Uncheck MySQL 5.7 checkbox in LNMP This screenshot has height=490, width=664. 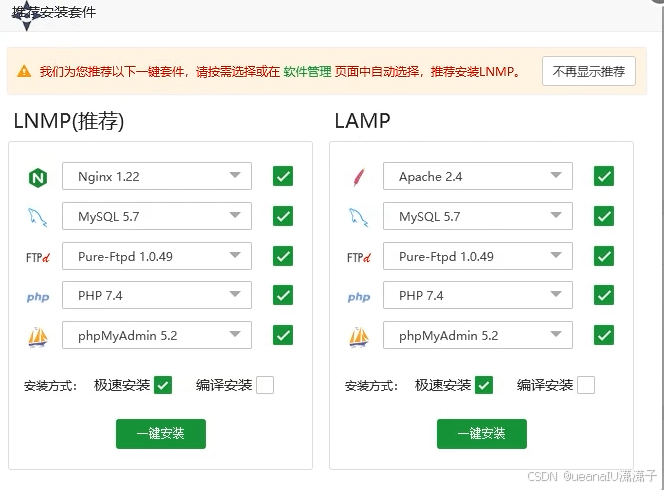283,216
